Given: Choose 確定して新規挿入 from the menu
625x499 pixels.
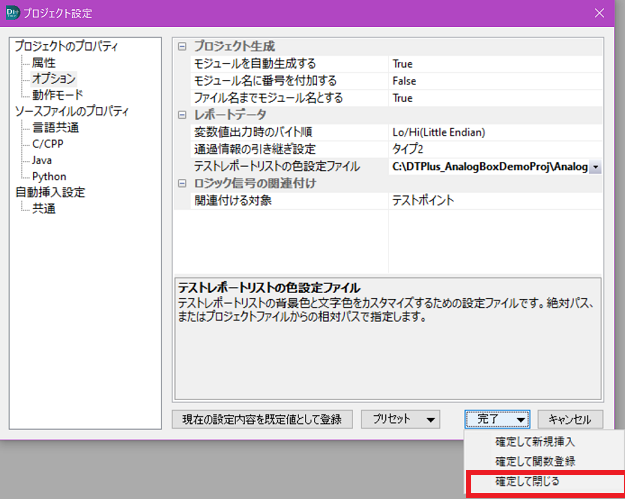Looking at the screenshot, I should coord(534,441).
